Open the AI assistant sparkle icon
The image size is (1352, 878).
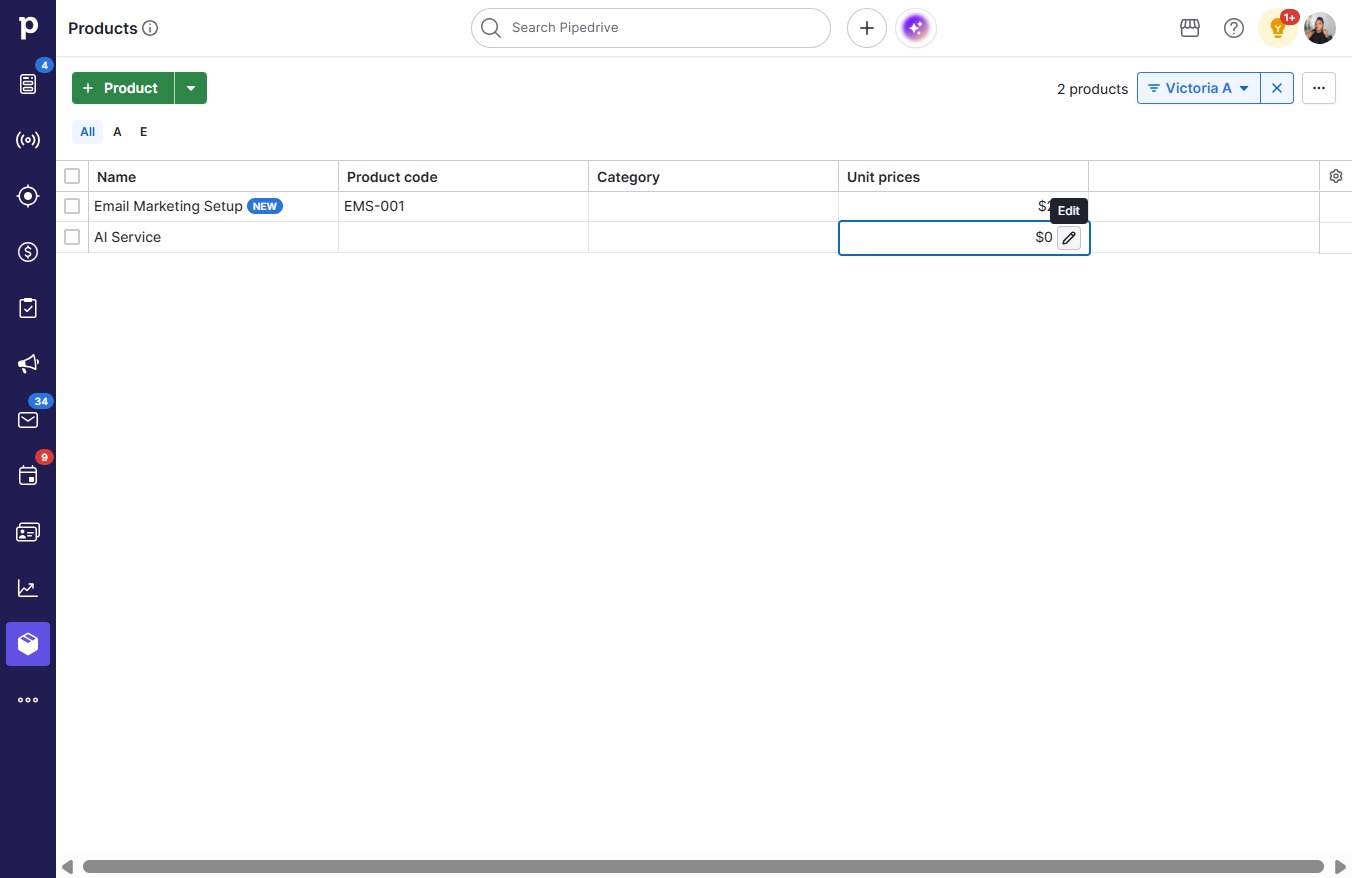(916, 28)
